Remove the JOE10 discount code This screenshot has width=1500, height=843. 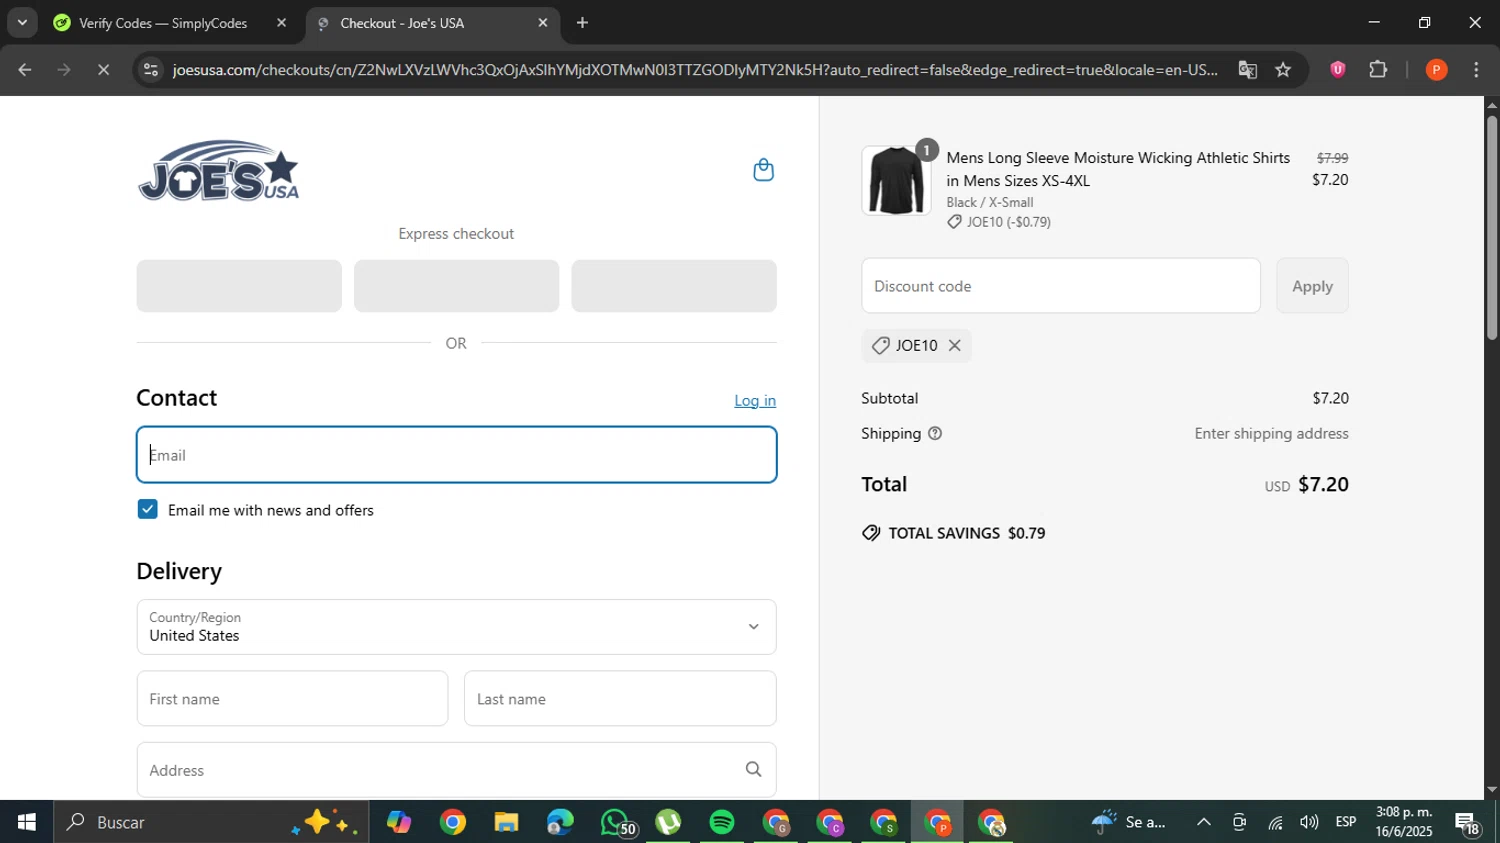point(954,345)
